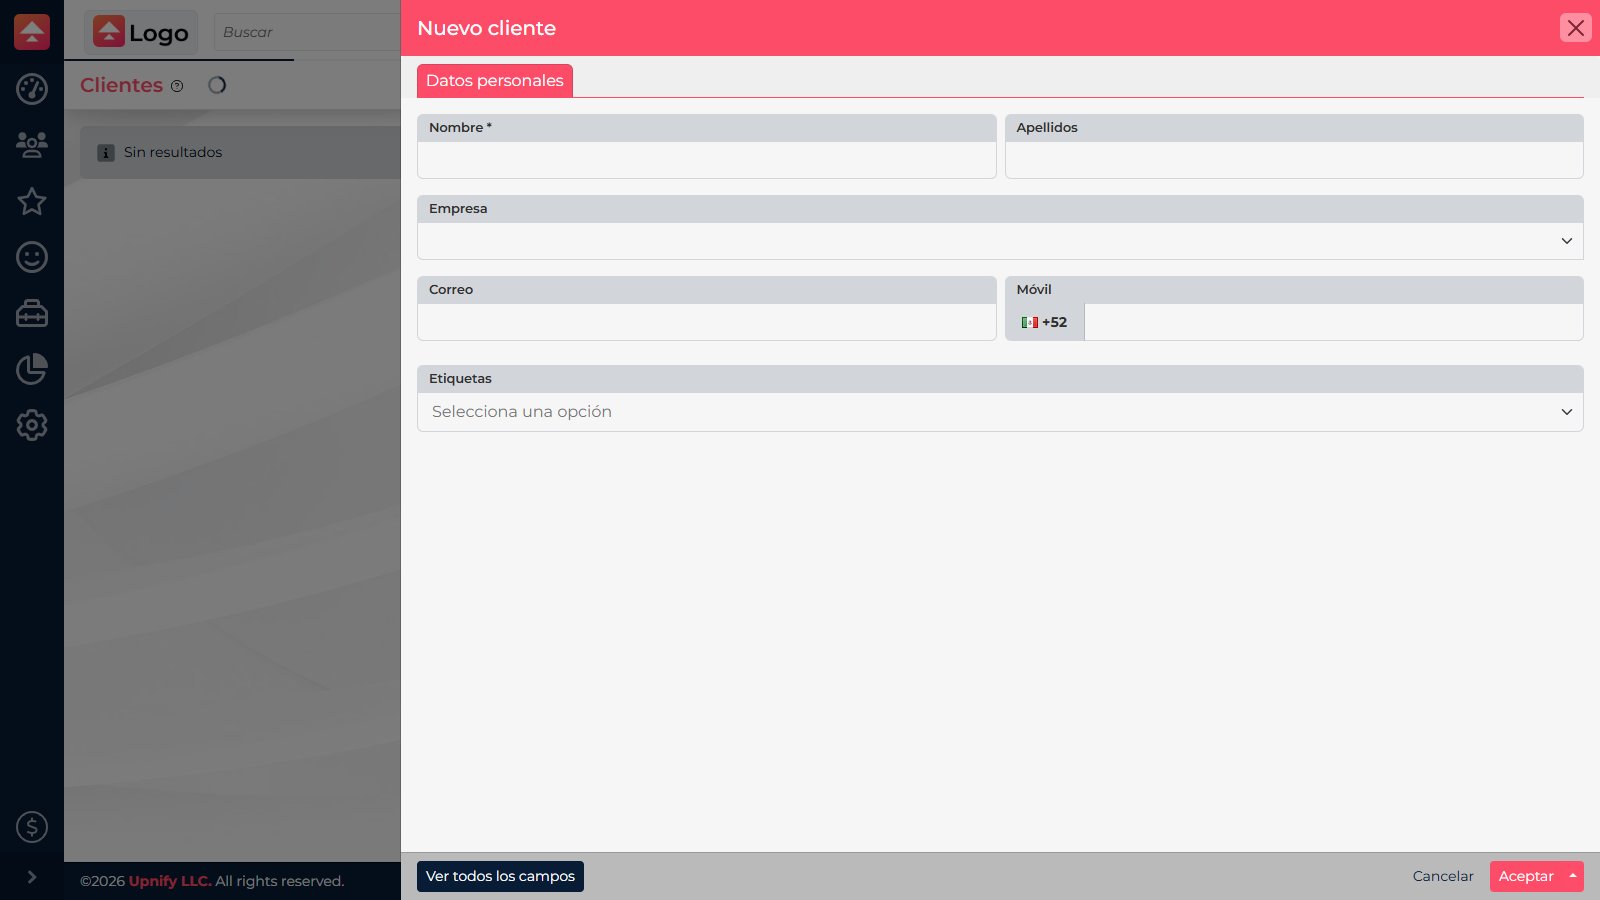Click the Cancelar button

point(1443,876)
